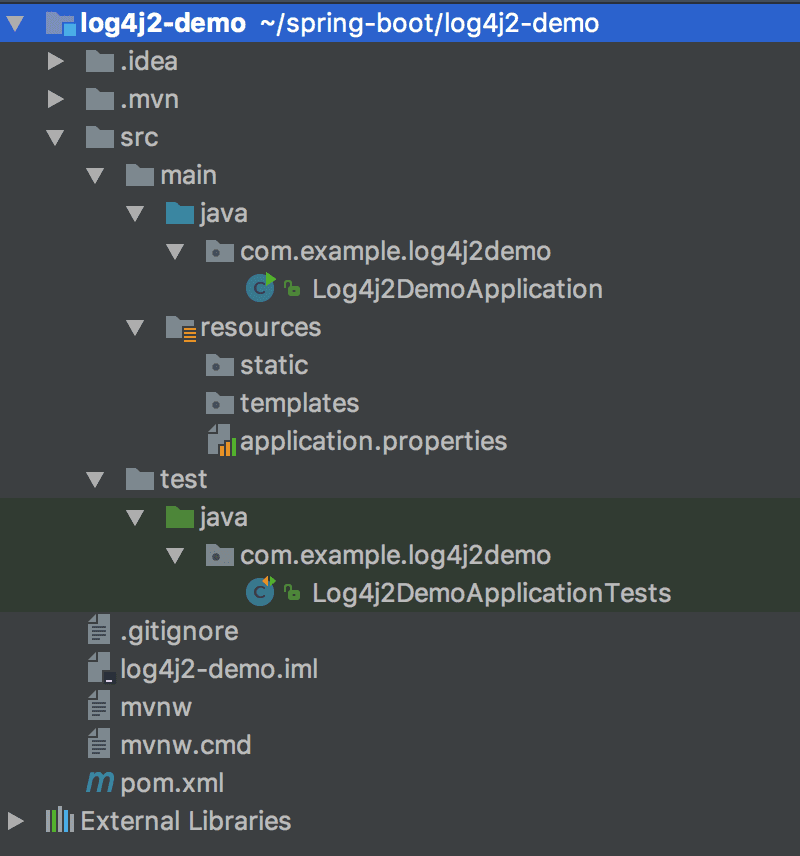Click the Maven icon beside pom.xml

(100, 783)
